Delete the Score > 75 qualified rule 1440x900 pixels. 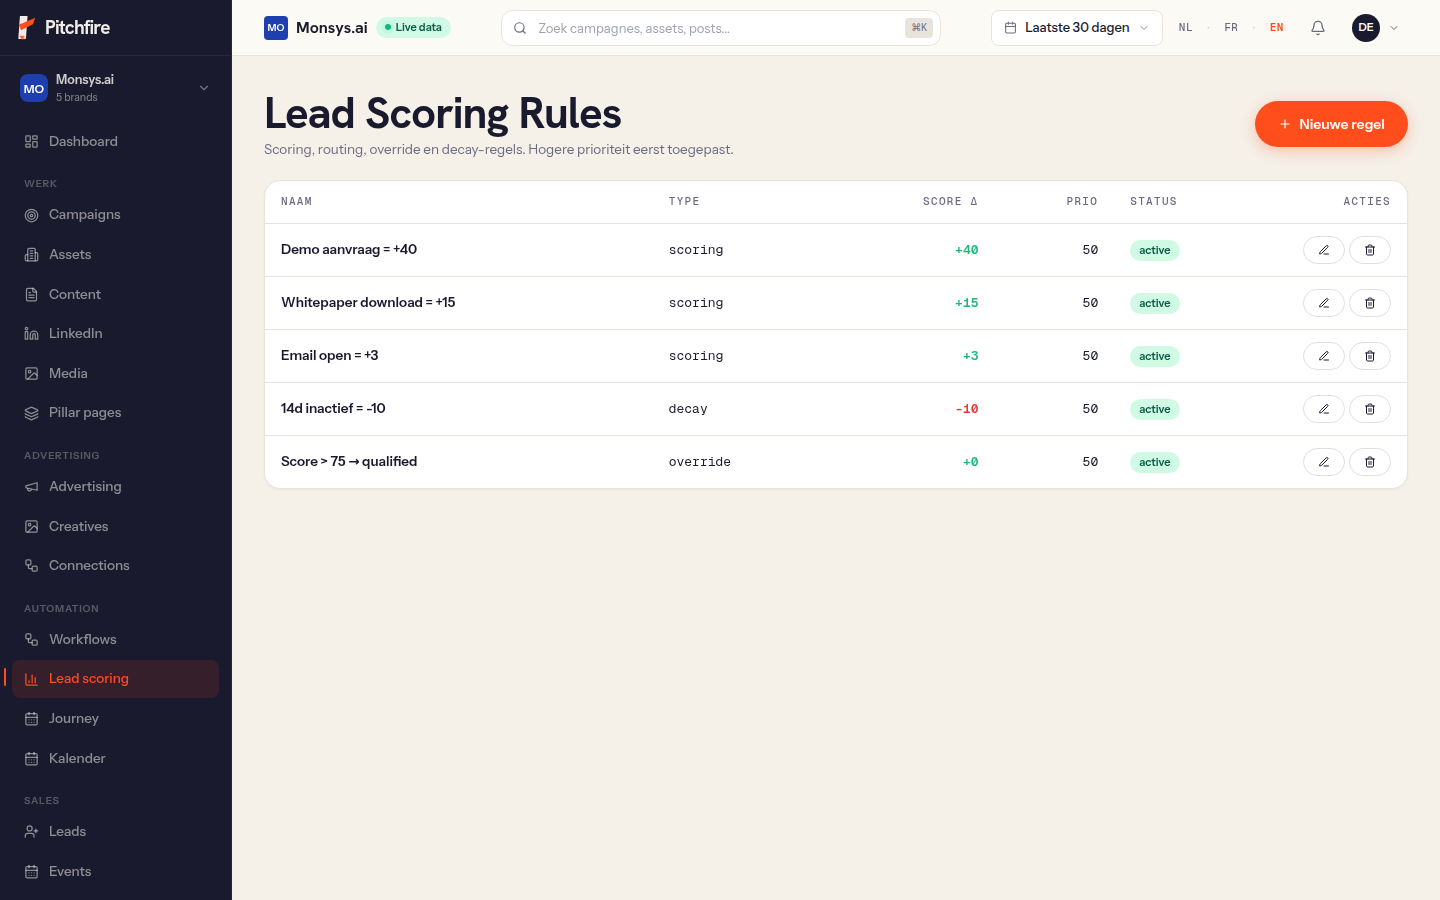(1370, 462)
